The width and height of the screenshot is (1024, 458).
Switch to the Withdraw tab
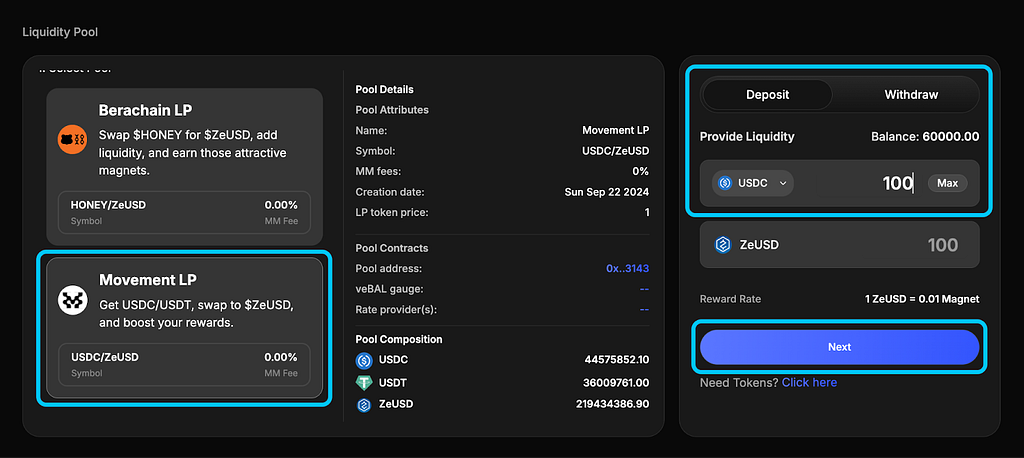pos(911,95)
